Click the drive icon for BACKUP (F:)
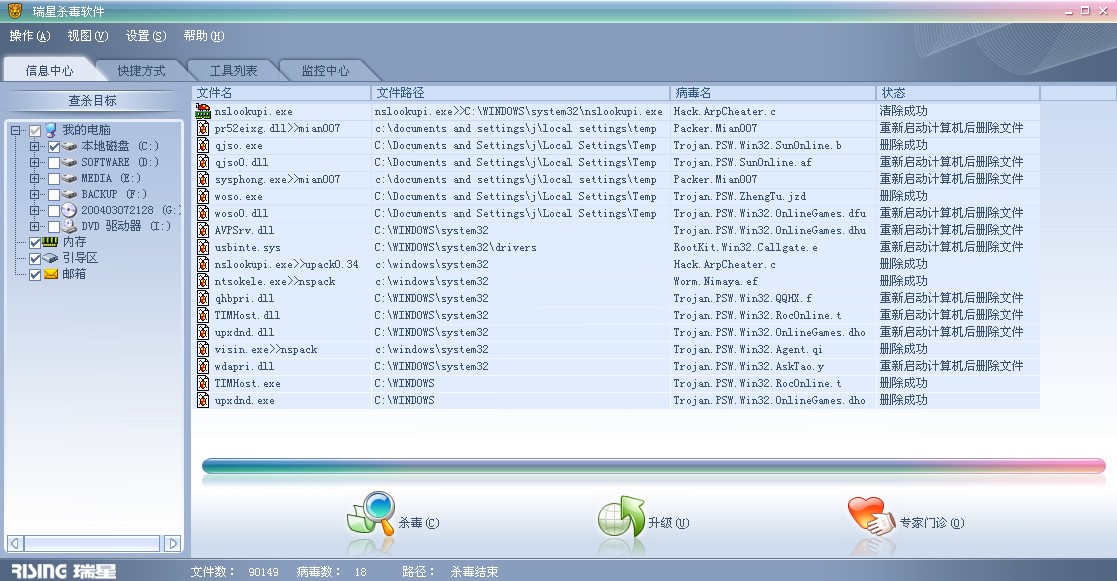1117x581 pixels. (69, 194)
